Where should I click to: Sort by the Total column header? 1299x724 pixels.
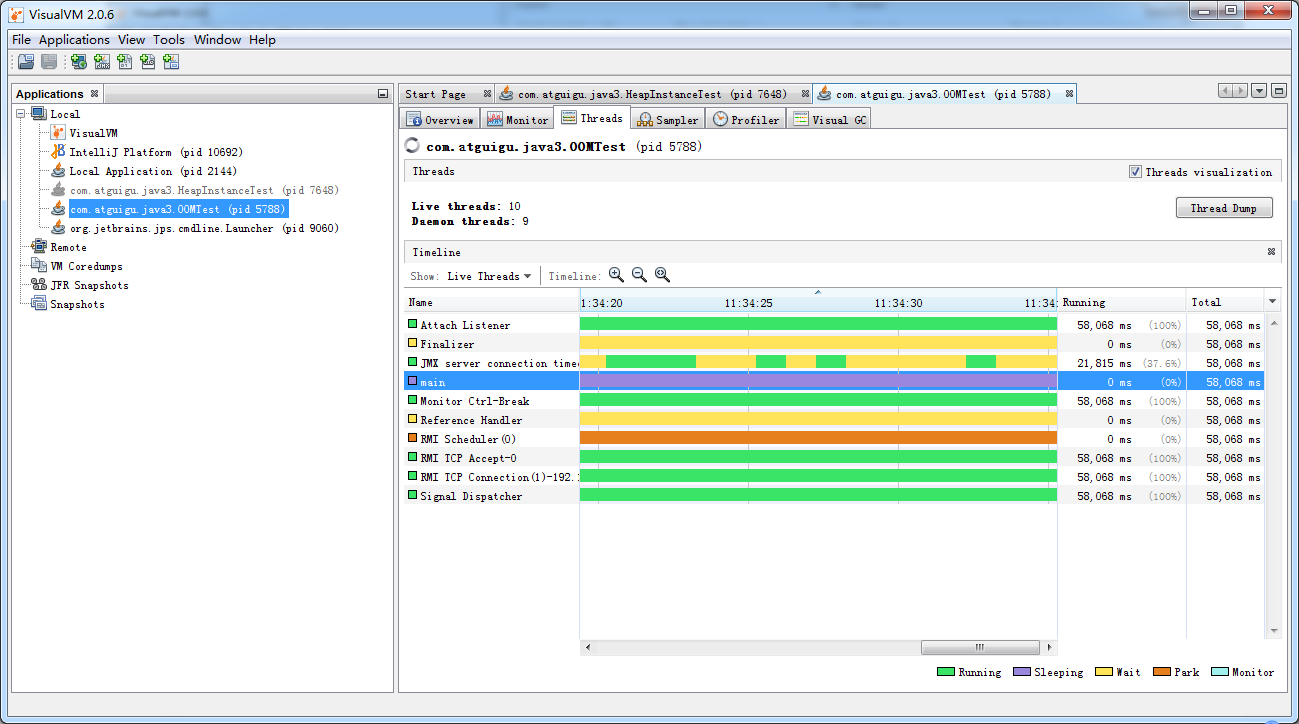1225,302
